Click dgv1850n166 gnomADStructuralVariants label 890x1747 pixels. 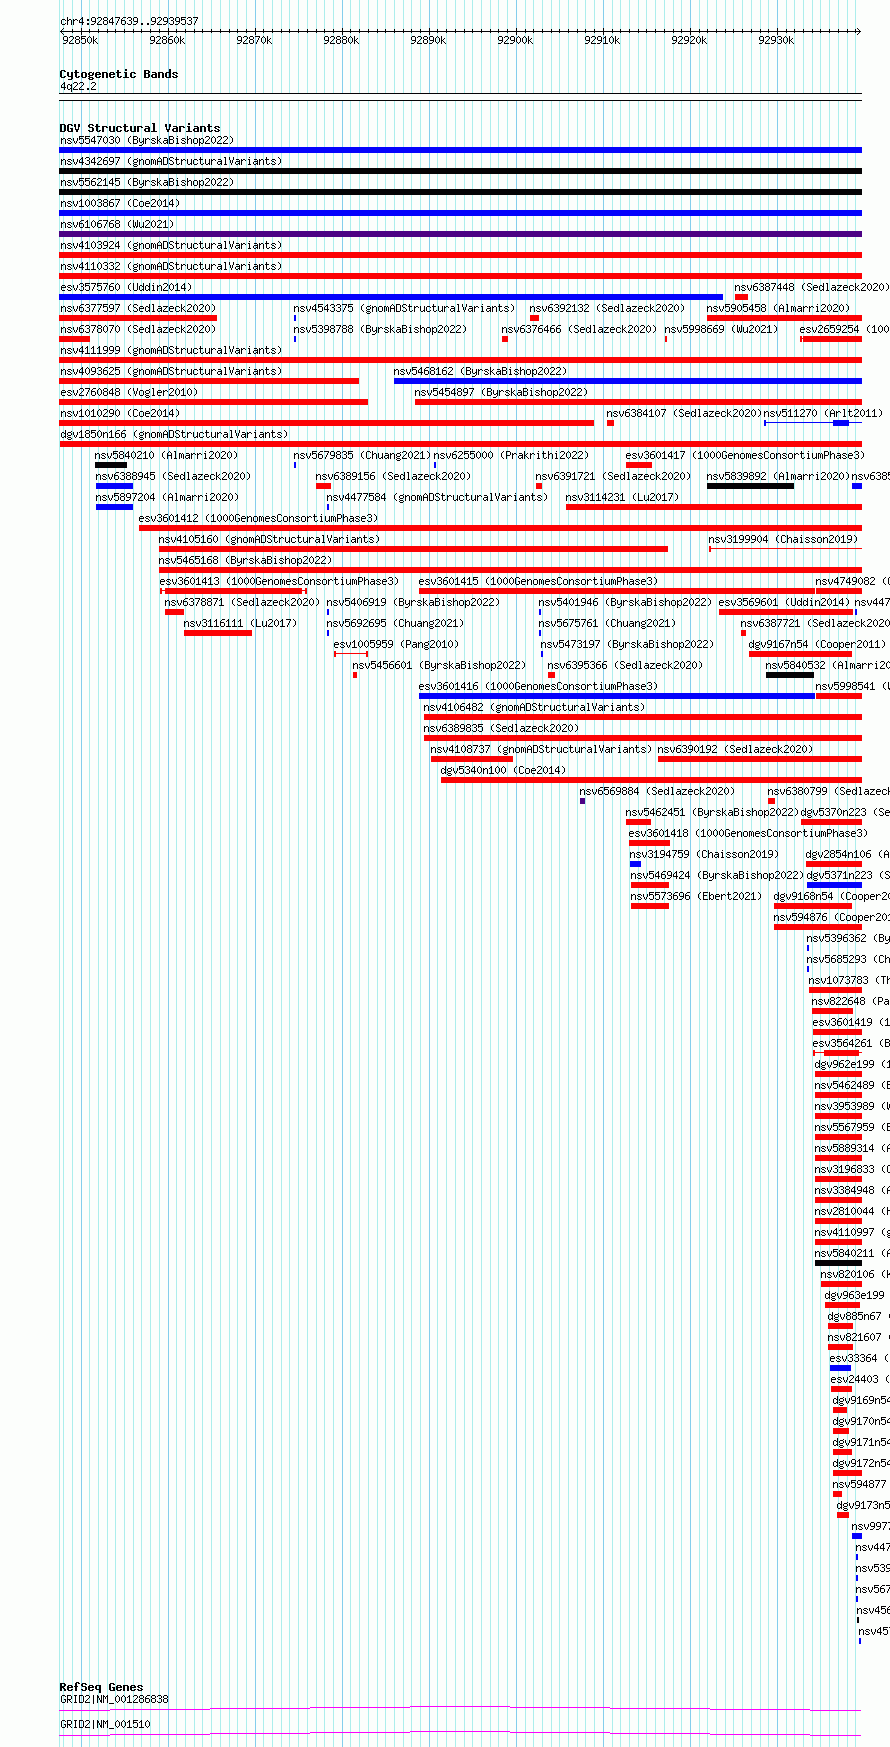click(x=174, y=435)
